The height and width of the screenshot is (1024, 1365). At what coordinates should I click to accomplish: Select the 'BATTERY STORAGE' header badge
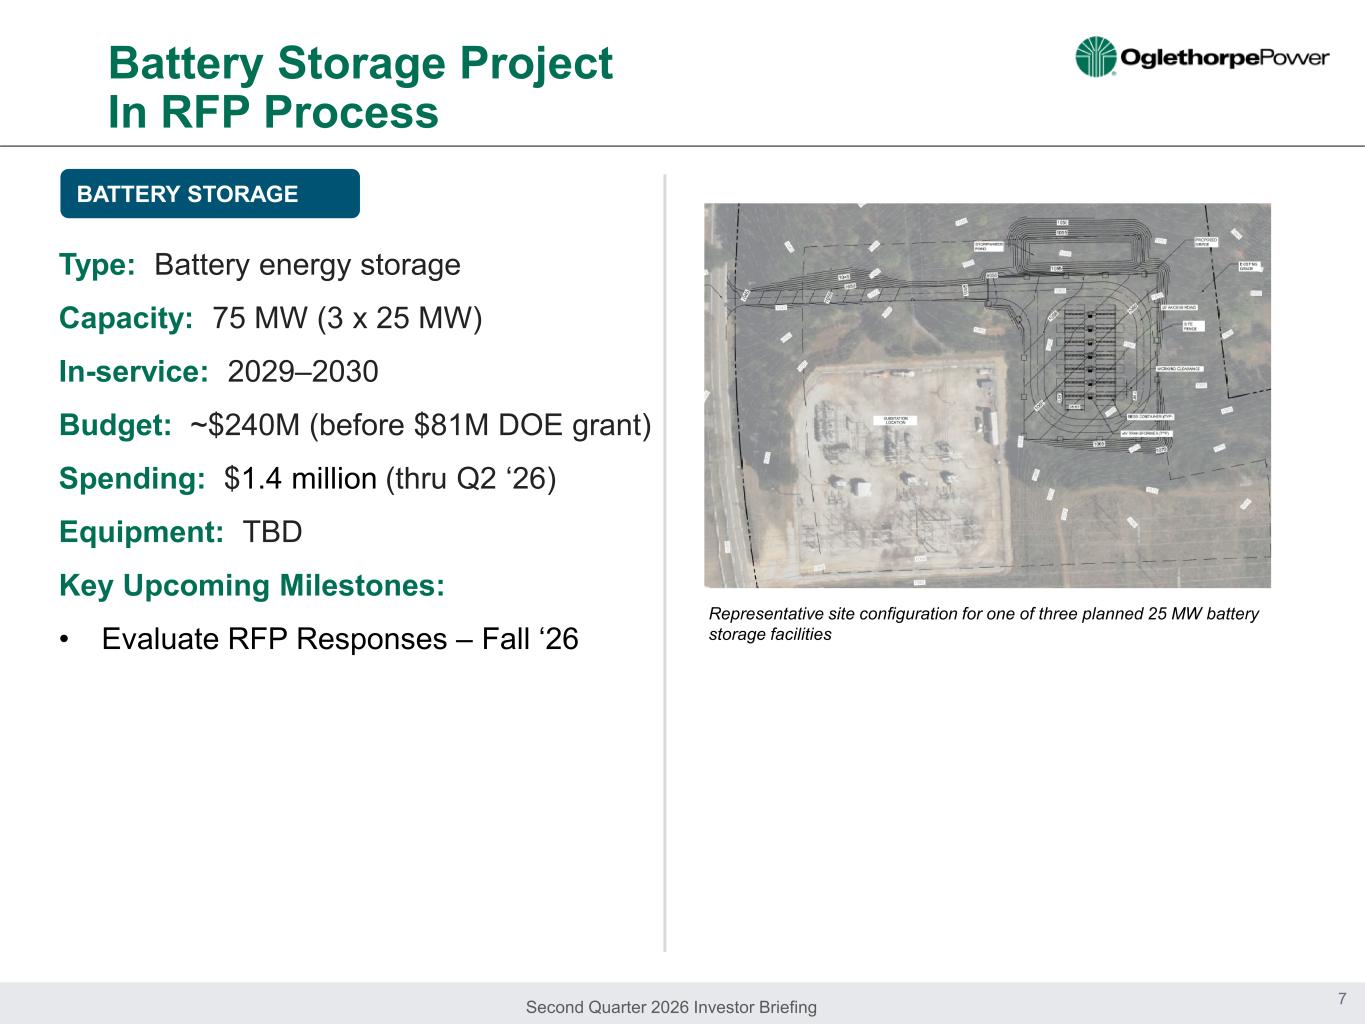[x=210, y=194]
